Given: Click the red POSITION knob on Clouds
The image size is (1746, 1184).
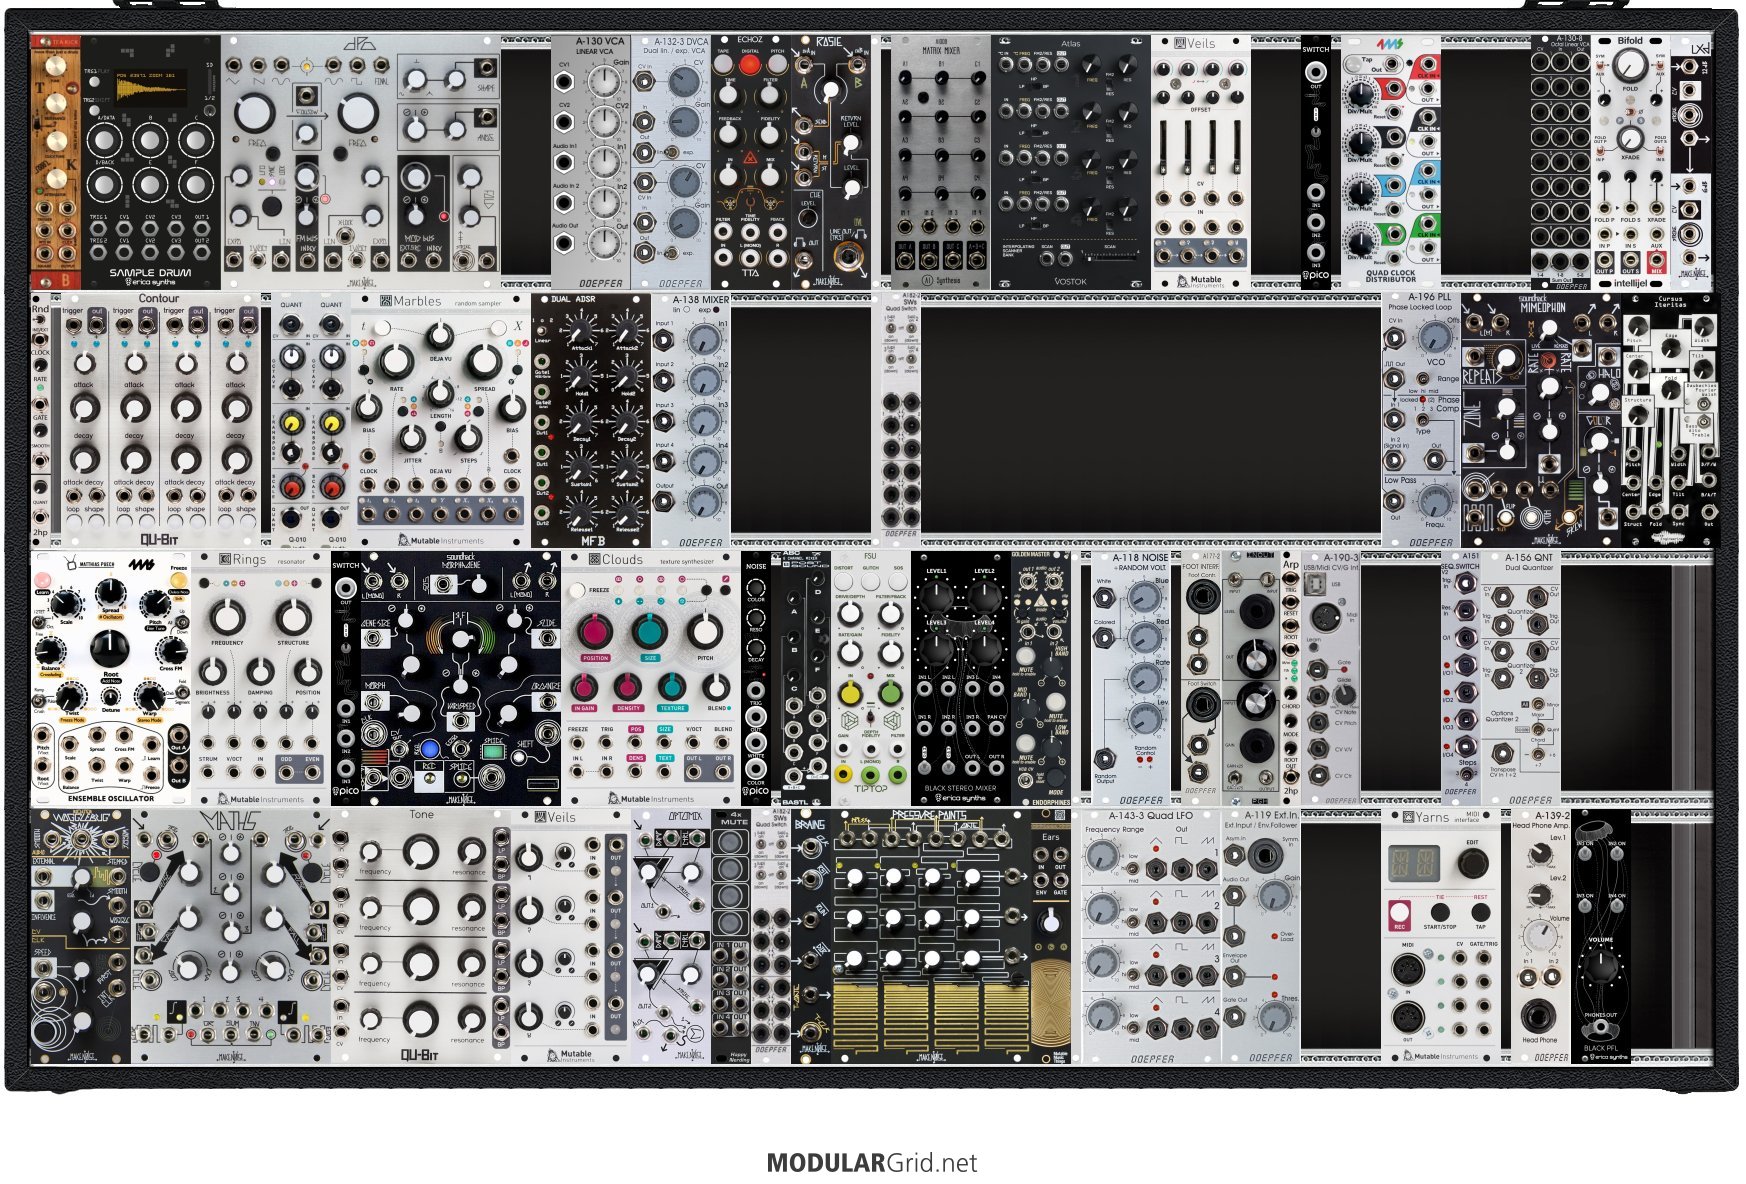Looking at the screenshot, I should [594, 632].
